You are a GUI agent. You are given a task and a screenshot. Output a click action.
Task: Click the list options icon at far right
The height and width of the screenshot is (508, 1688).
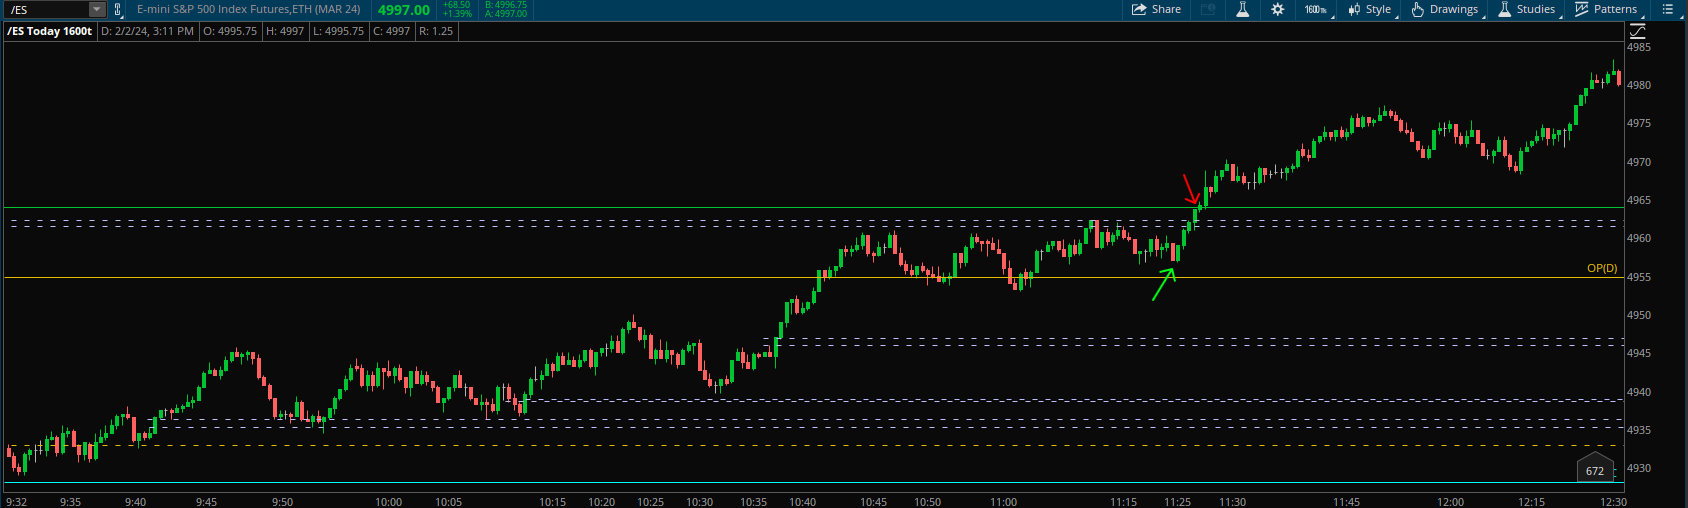[x=1667, y=9]
